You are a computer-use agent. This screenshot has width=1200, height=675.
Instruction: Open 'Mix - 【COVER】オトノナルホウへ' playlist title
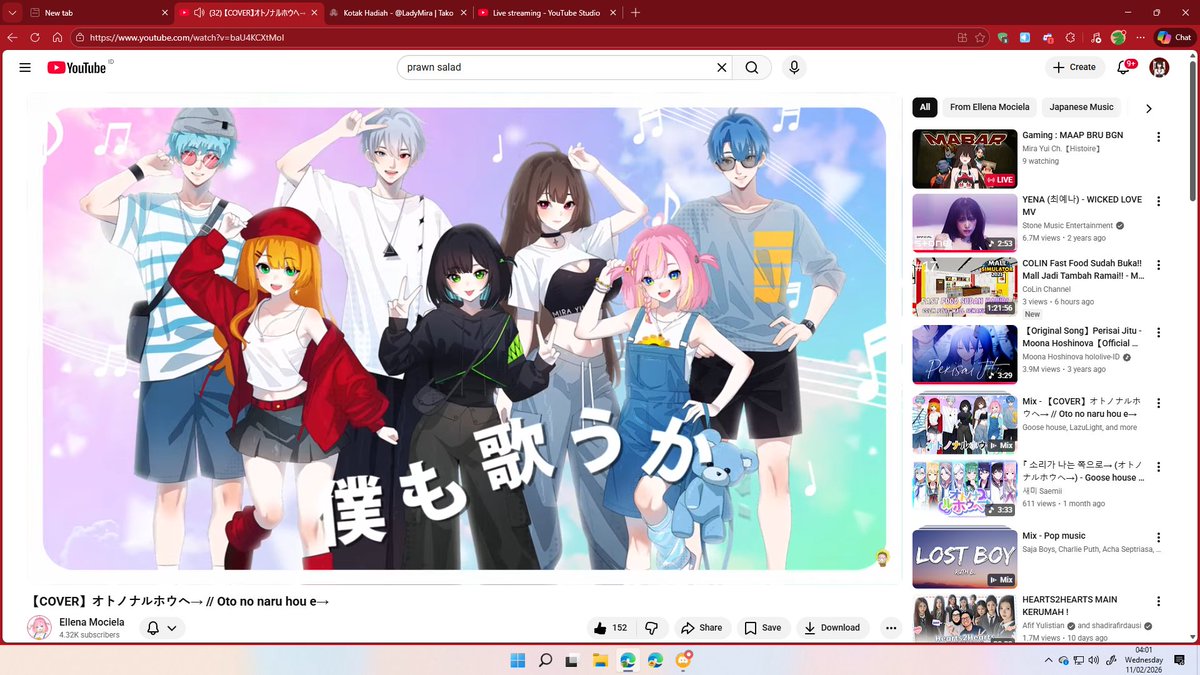(x=1082, y=405)
